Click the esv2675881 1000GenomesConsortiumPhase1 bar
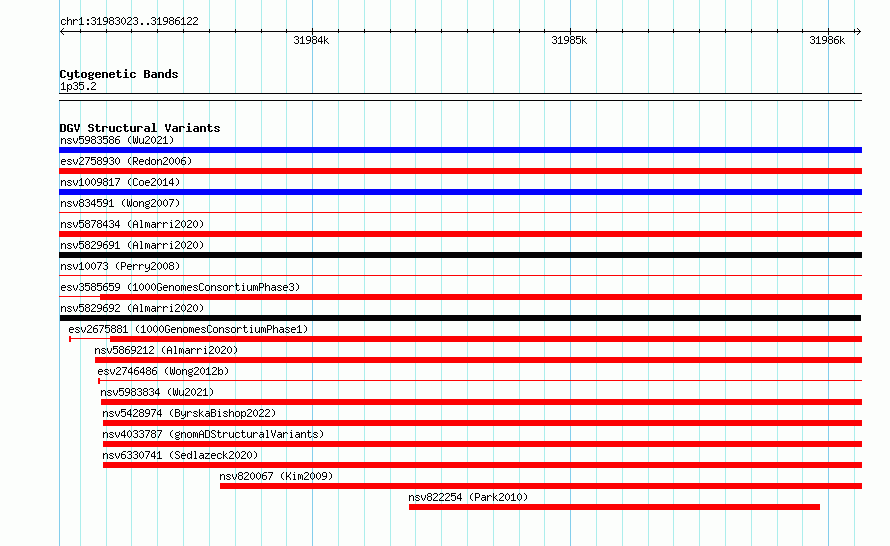Image resolution: width=890 pixels, height=546 pixels. [x=465, y=339]
